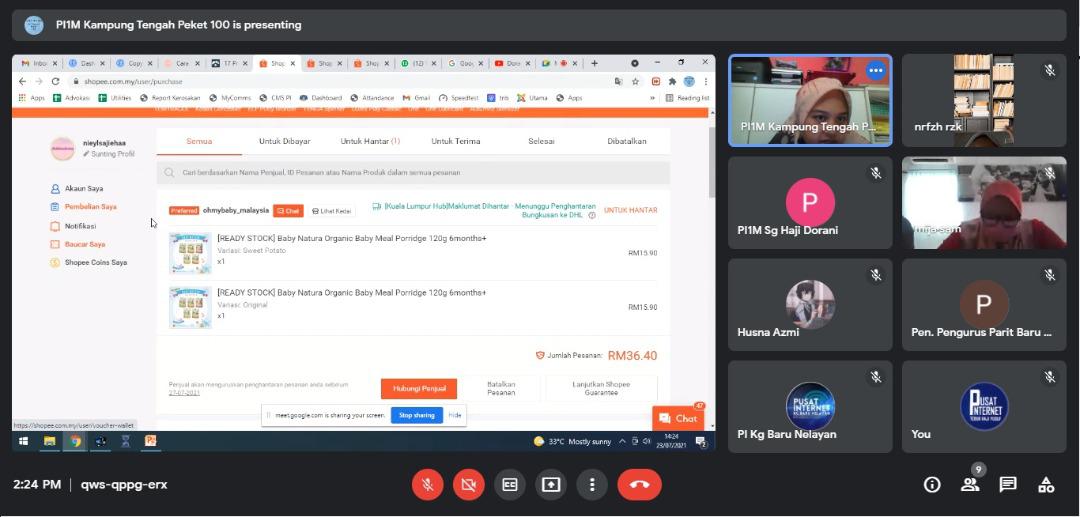Click Hide on sharing notification bar

[x=455, y=415]
